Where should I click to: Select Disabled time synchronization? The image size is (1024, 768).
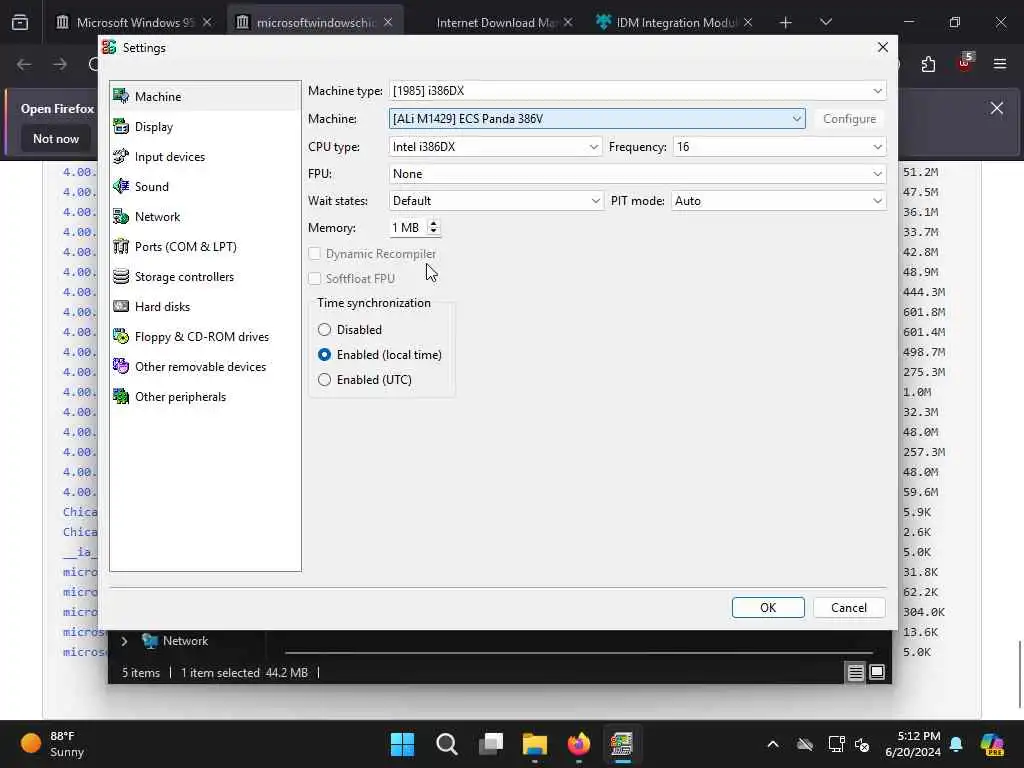pyautogui.click(x=324, y=330)
